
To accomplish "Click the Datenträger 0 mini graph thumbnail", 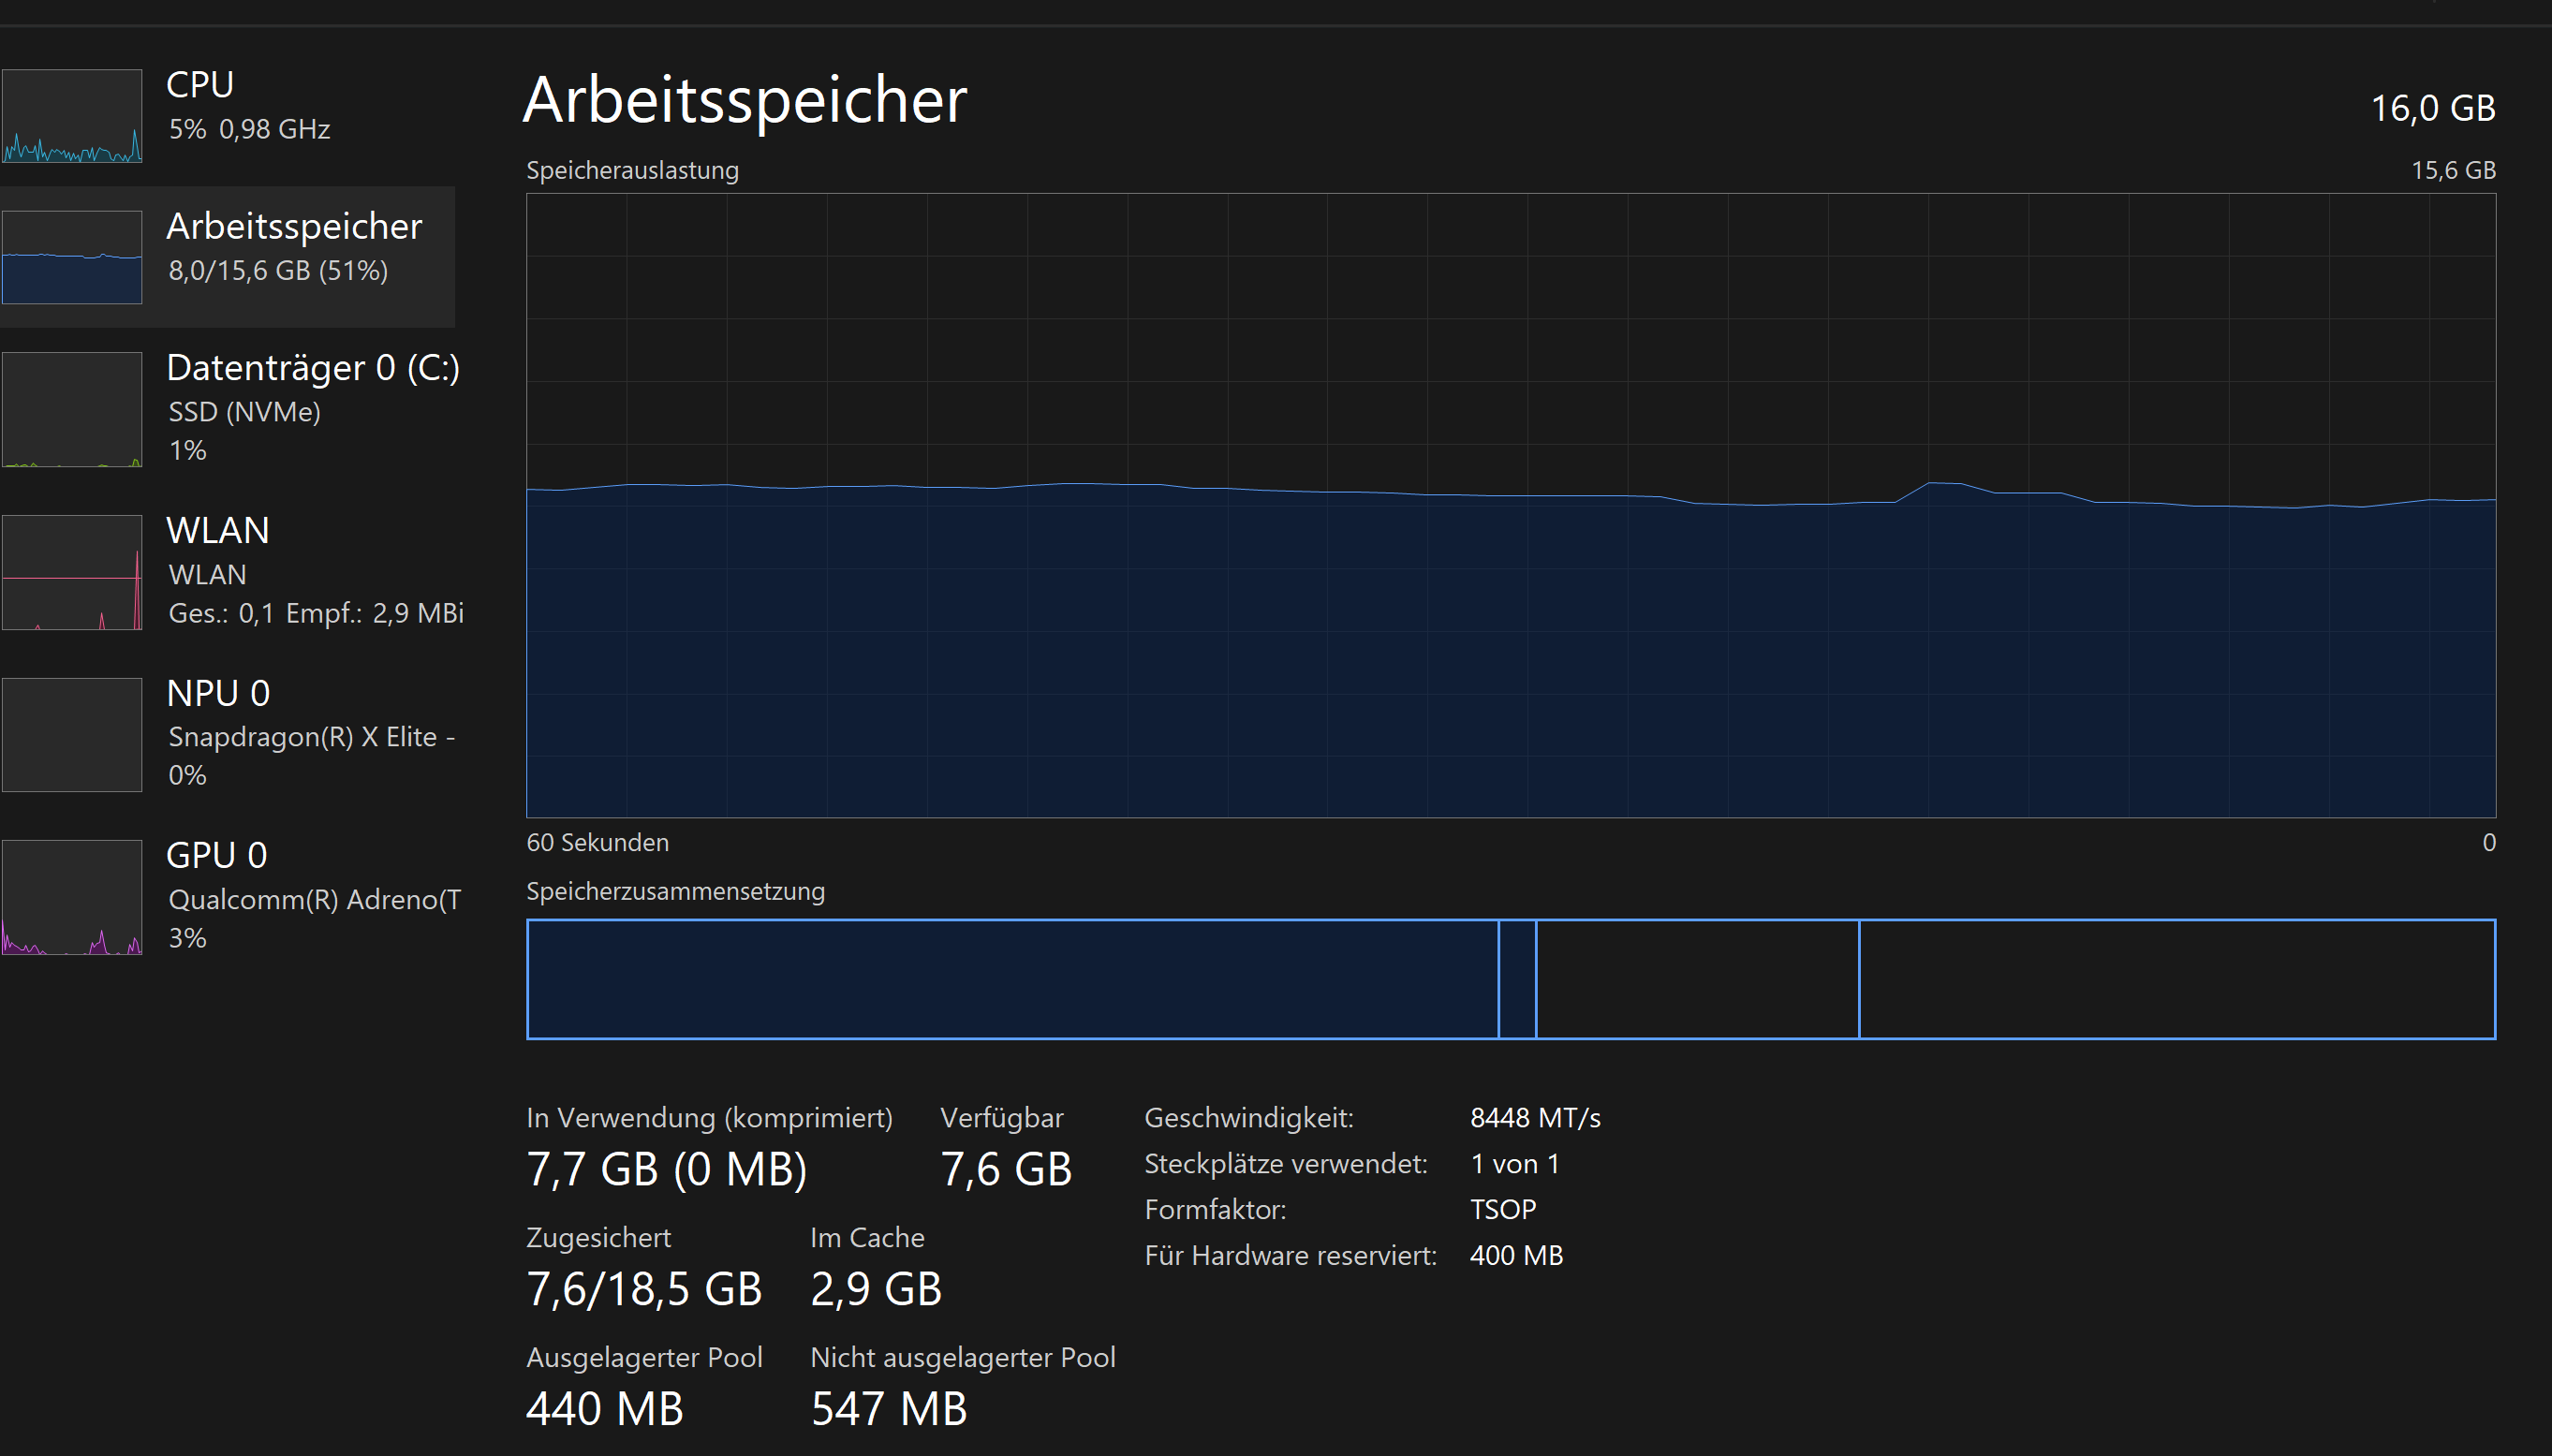I will (x=72, y=409).
